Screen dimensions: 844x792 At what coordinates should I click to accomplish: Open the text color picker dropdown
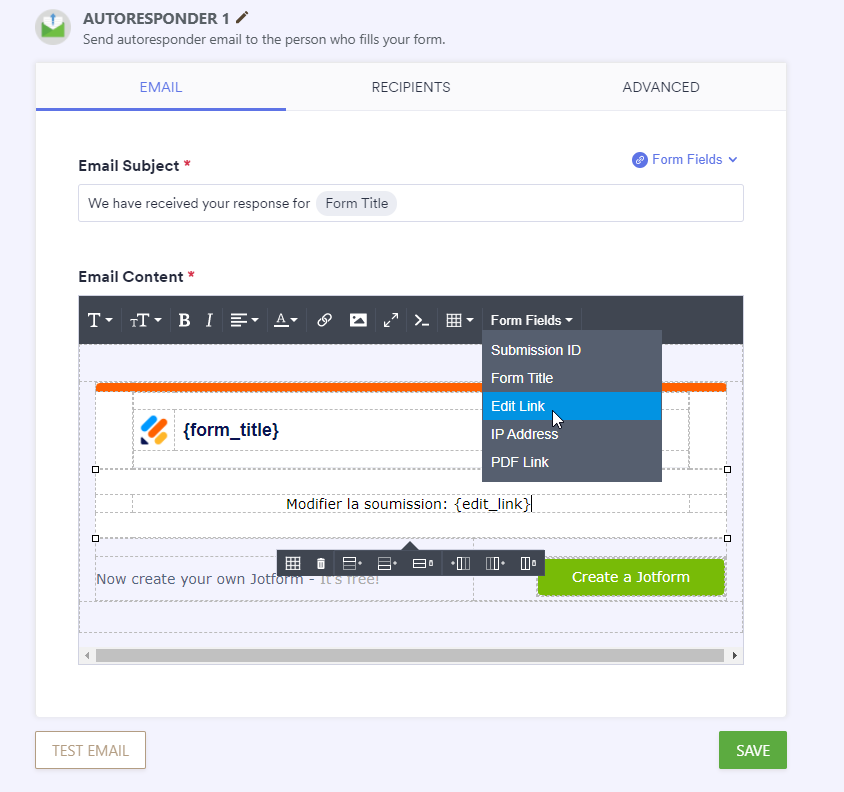coord(286,320)
